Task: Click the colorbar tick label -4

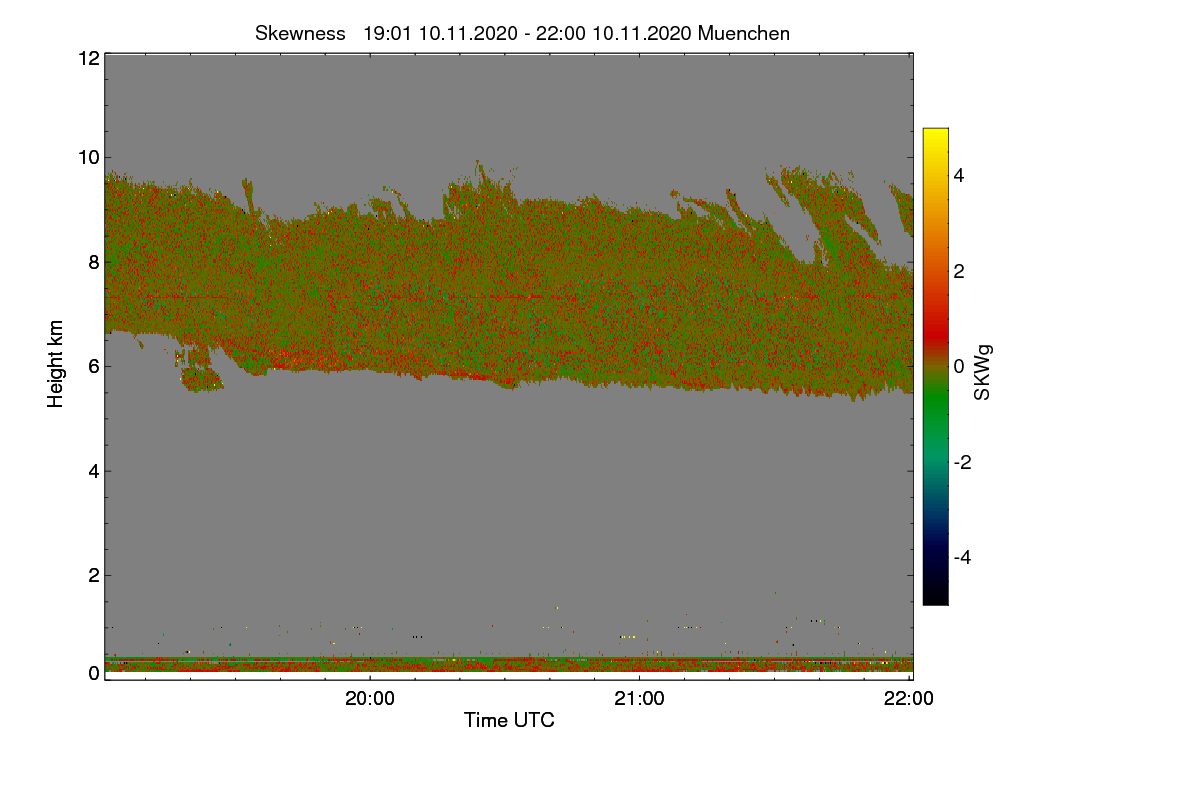Action: tap(963, 557)
